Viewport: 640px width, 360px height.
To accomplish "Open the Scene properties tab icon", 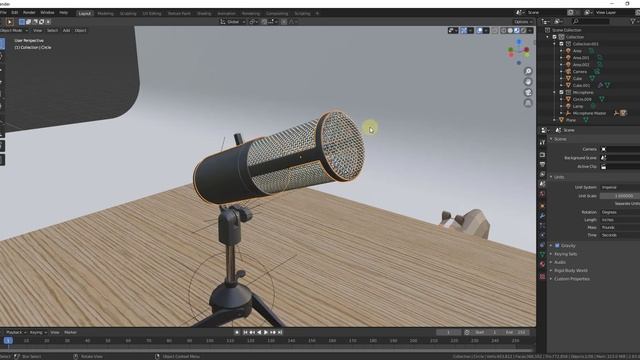I will coord(542,184).
